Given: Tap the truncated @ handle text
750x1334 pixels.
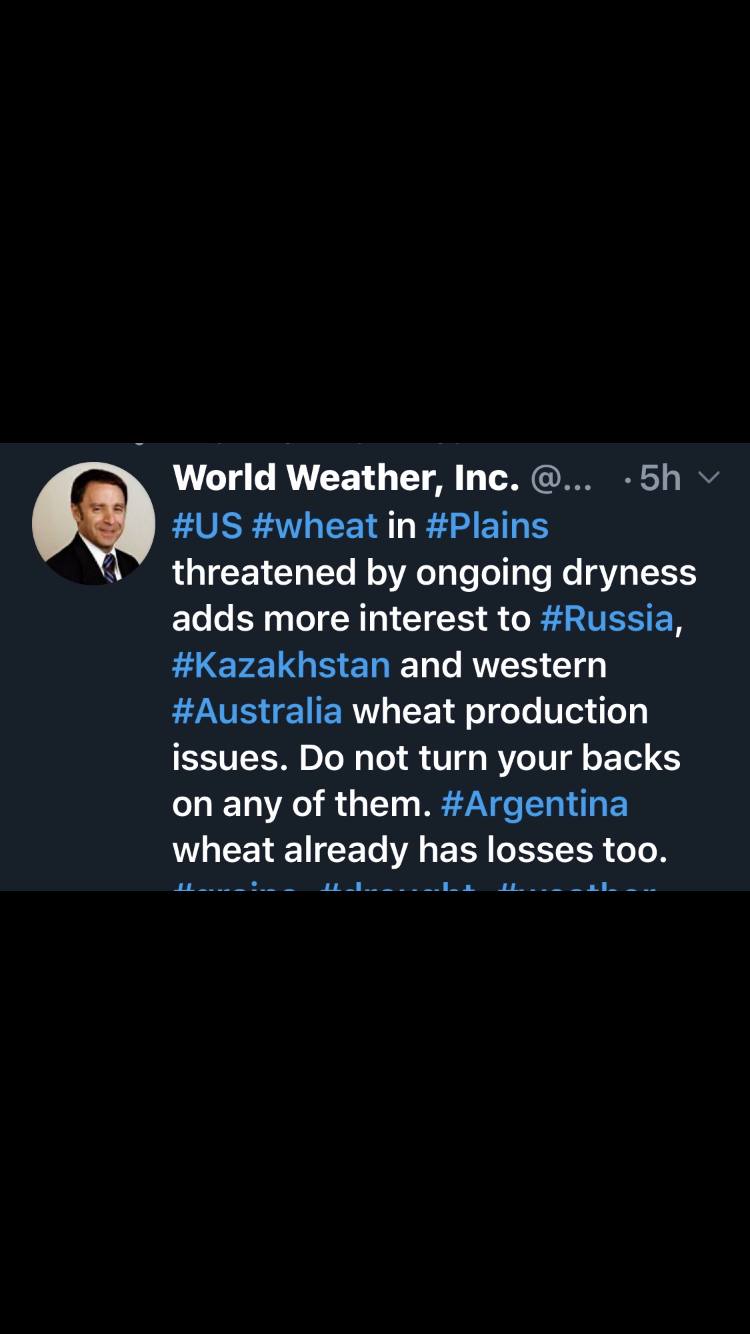Looking at the screenshot, I should (x=560, y=479).
